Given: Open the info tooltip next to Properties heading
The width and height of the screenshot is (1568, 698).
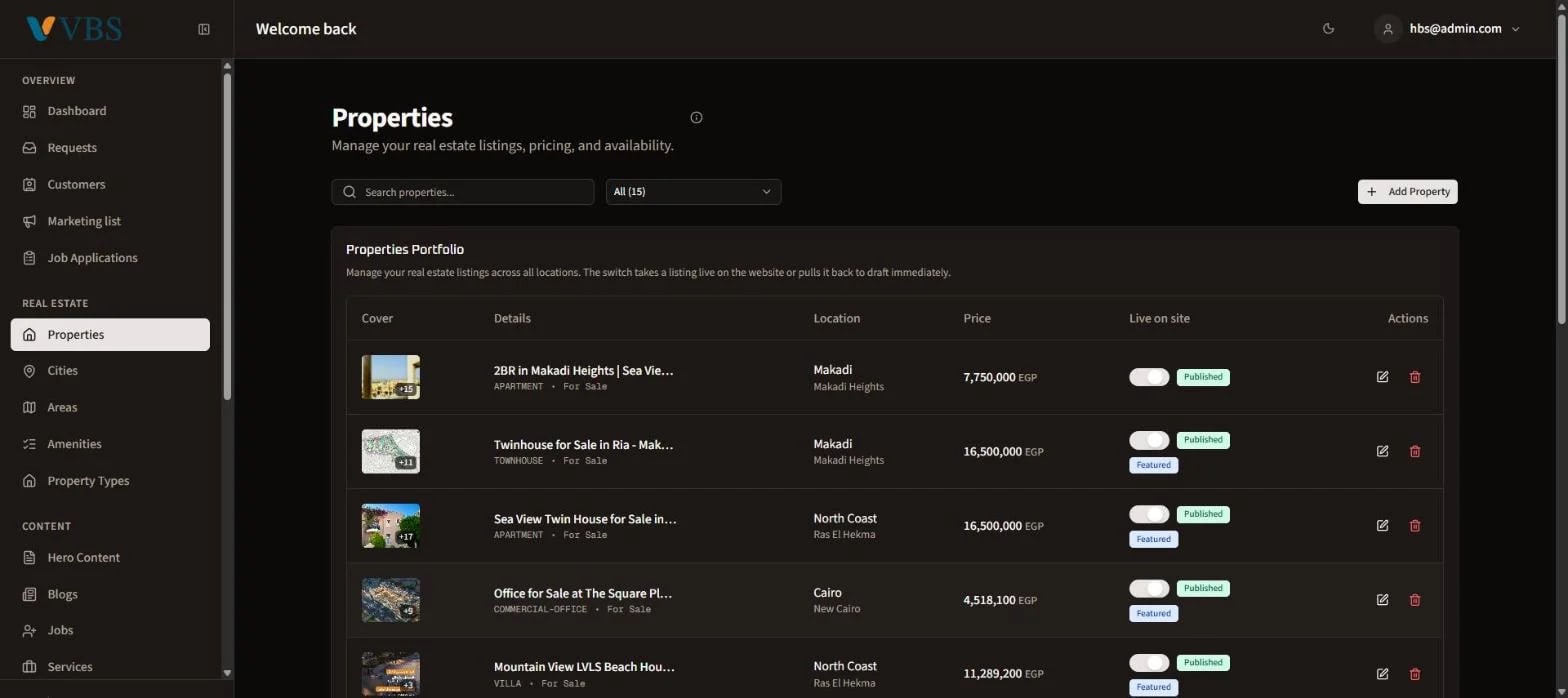Looking at the screenshot, I should click(697, 117).
